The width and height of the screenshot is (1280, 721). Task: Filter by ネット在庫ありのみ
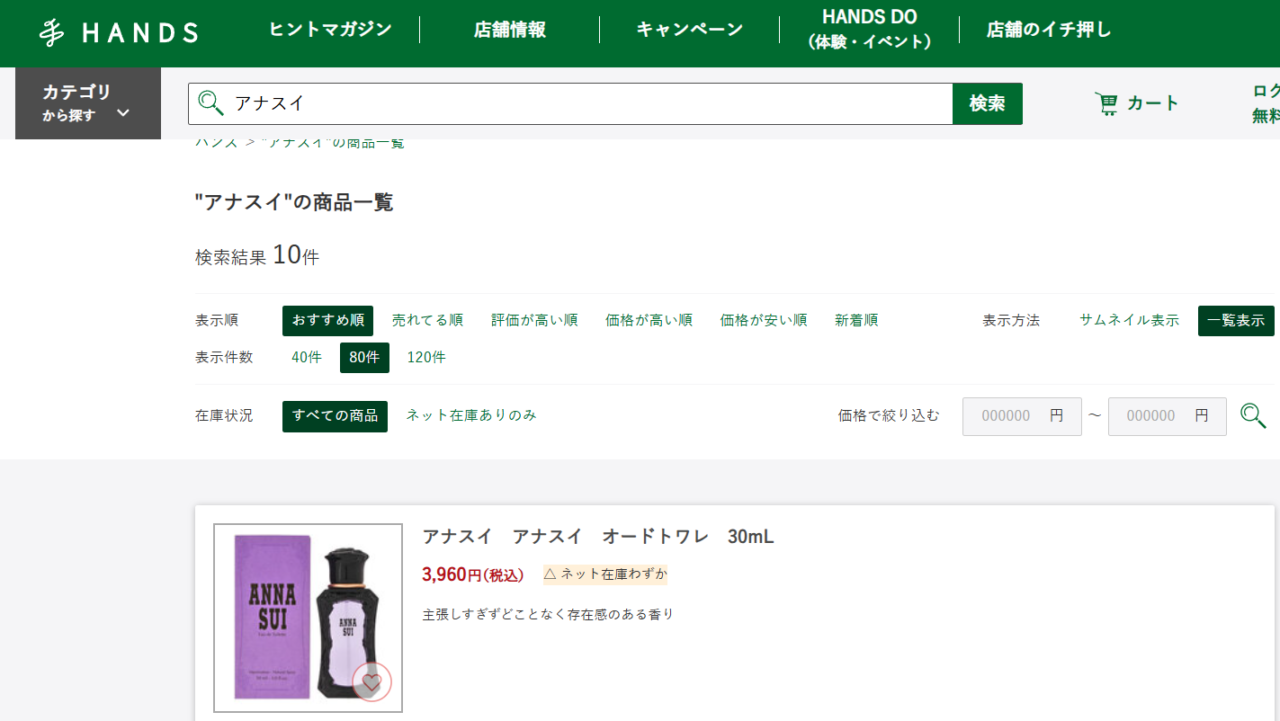click(471, 415)
